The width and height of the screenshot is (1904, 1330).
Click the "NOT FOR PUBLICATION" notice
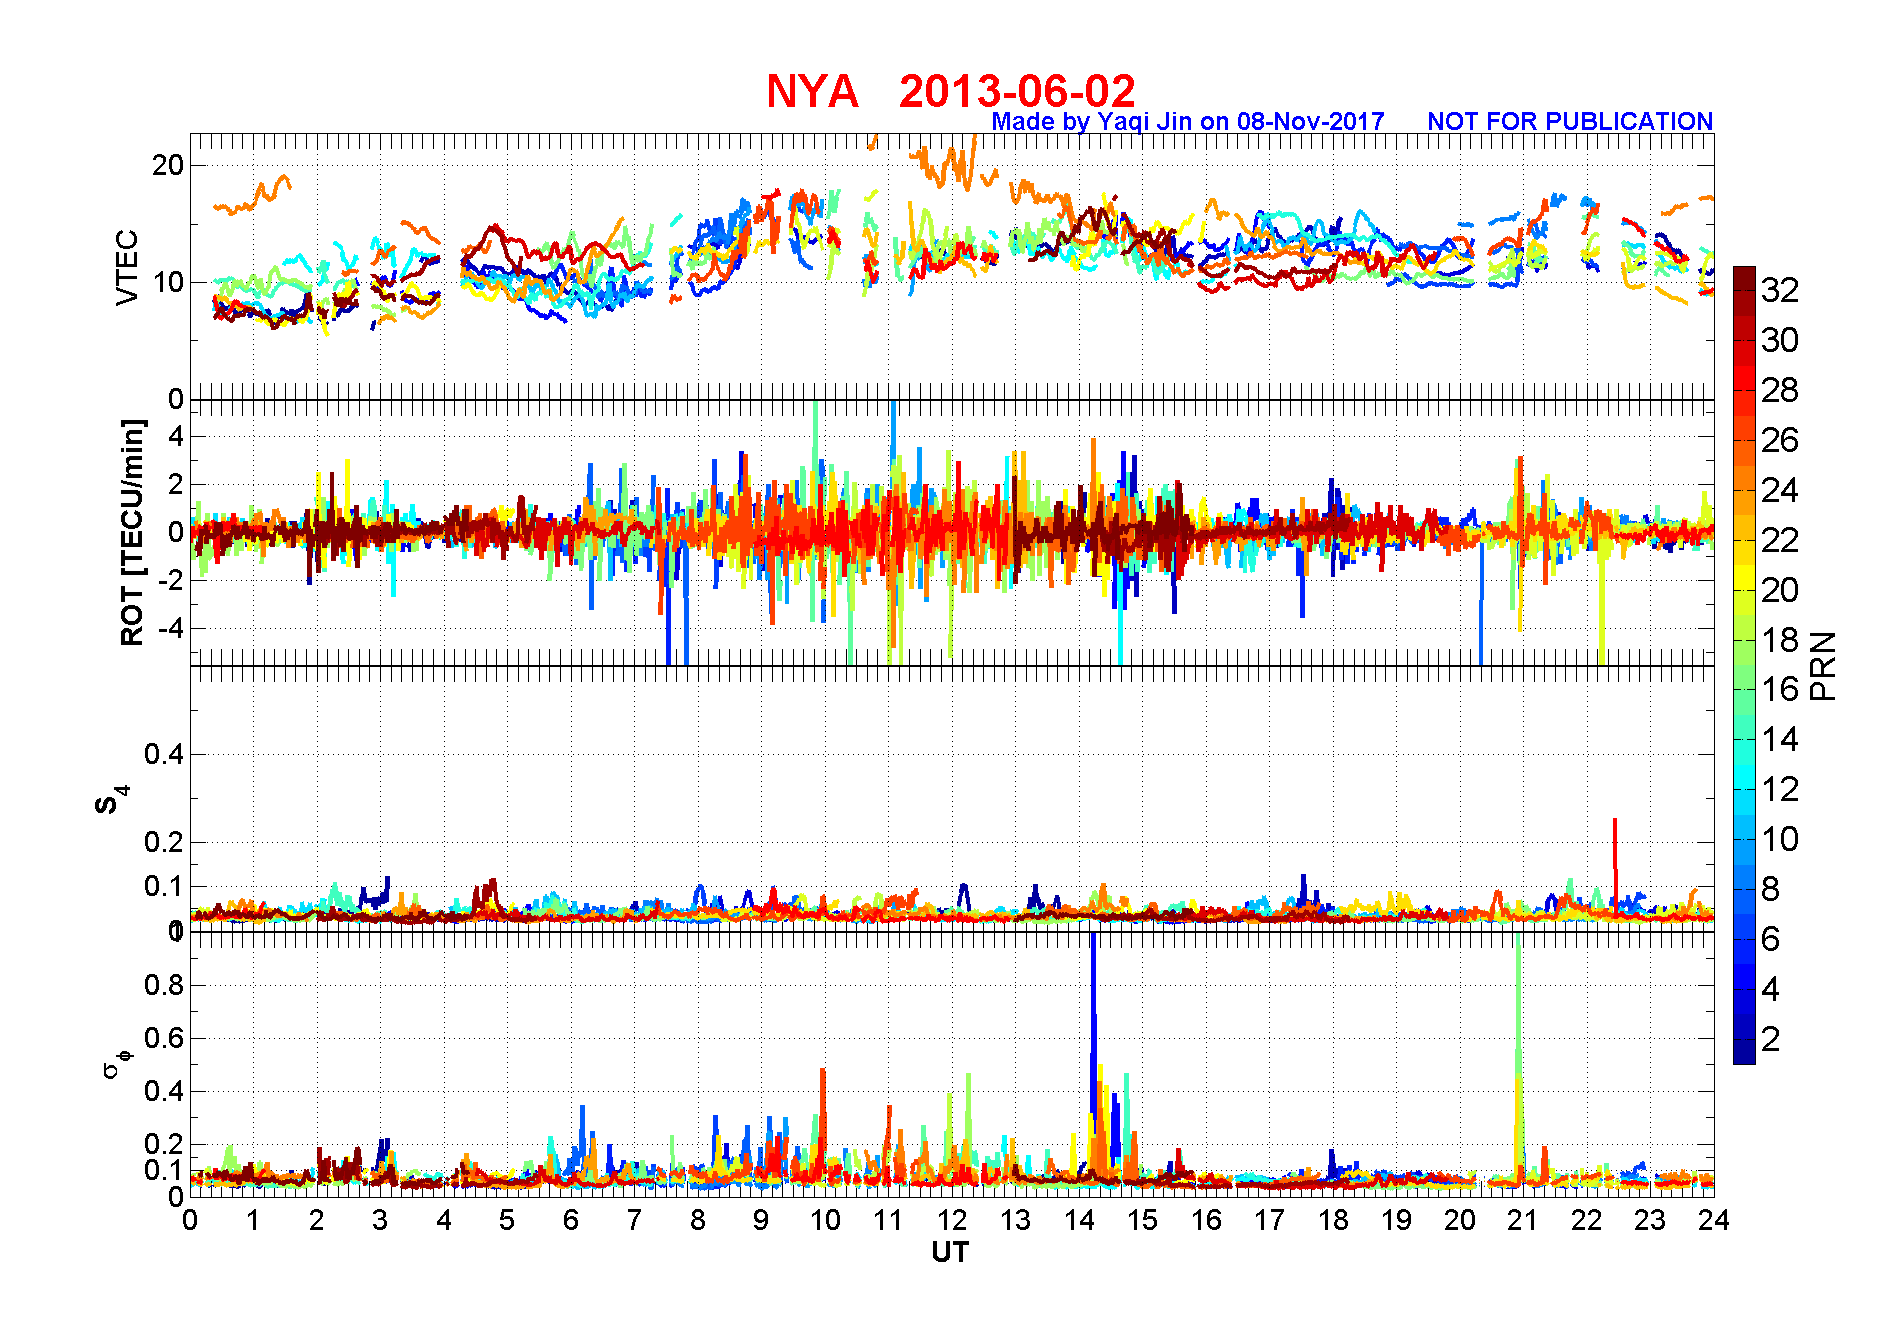click(x=1570, y=121)
